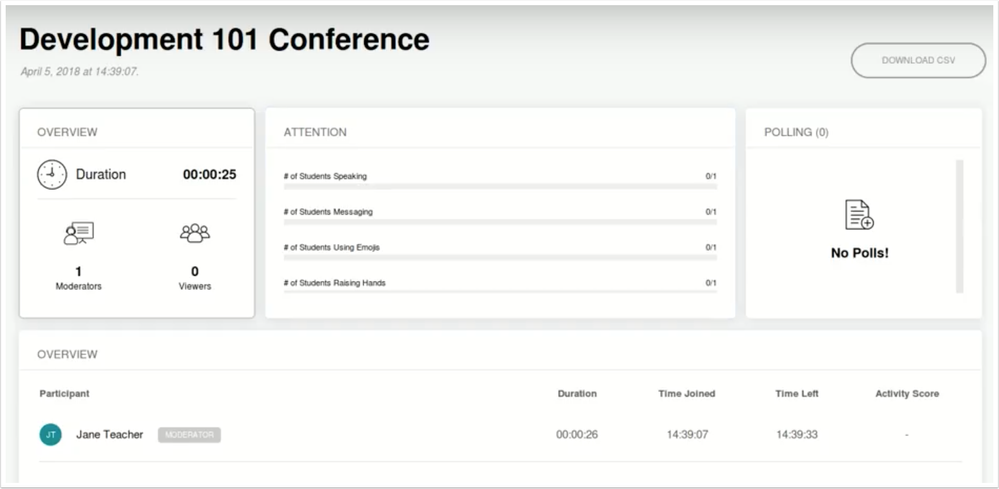This screenshot has height=489, width=999.
Task: Click the POLLING (0) panel heading
Action: tap(796, 132)
